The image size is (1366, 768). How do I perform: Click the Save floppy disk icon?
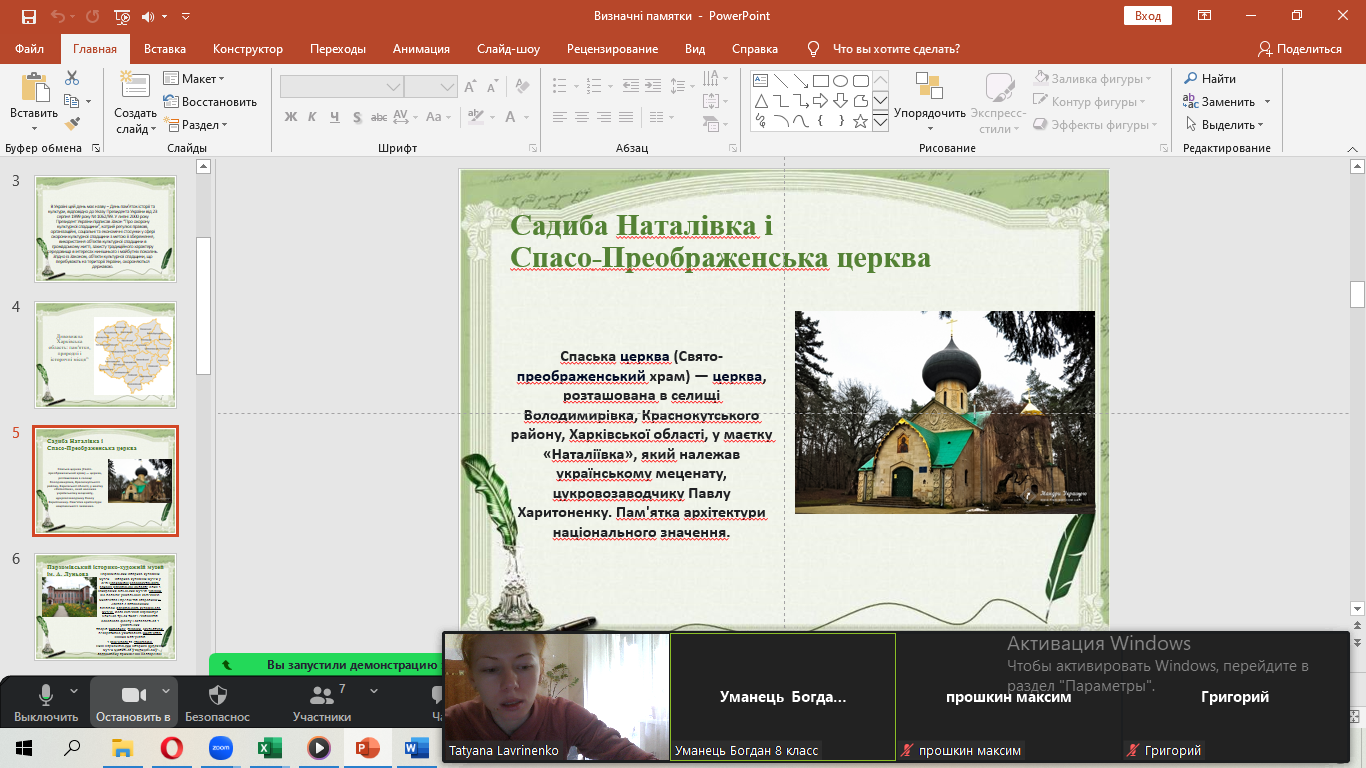[x=28, y=16]
